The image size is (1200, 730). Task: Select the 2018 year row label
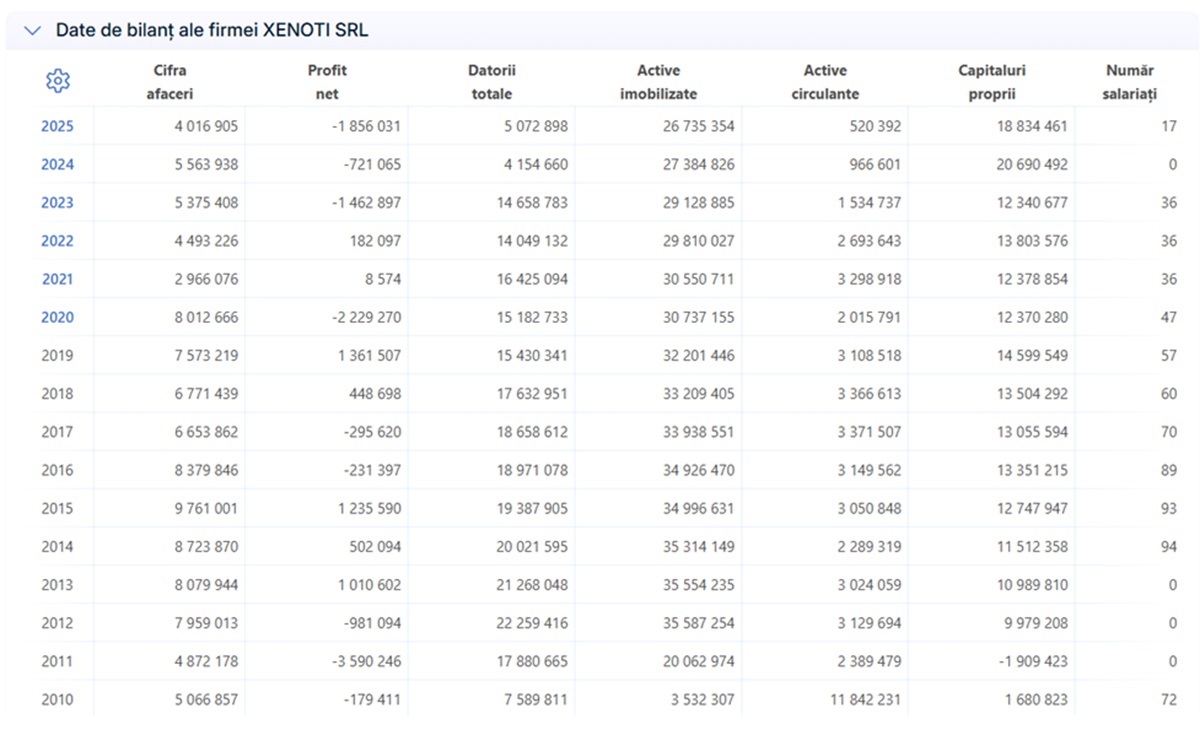[57, 394]
